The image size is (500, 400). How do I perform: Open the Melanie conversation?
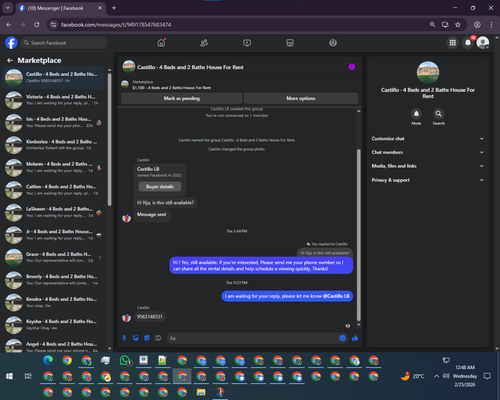point(53,167)
